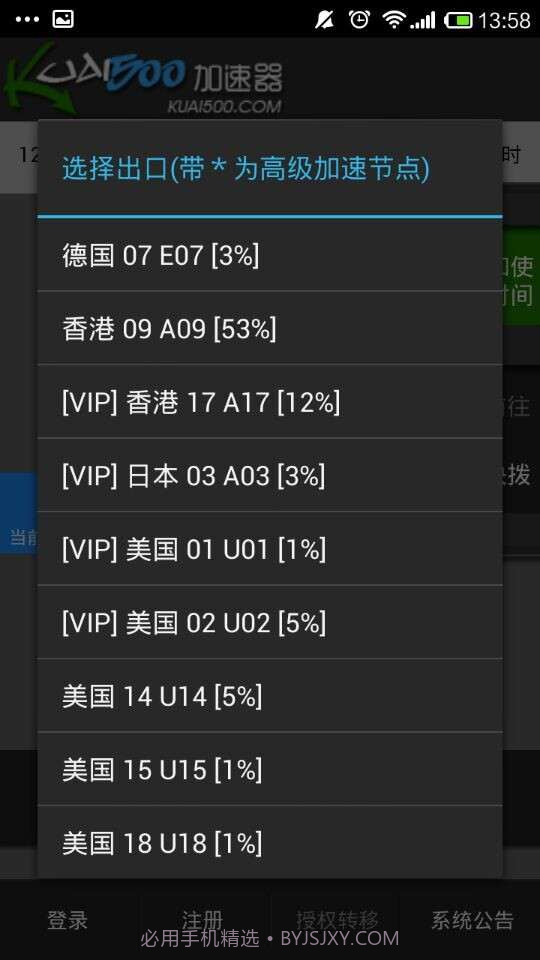
Task: Choose [VIP] 日本 03 A03 node
Action: pos(270,475)
